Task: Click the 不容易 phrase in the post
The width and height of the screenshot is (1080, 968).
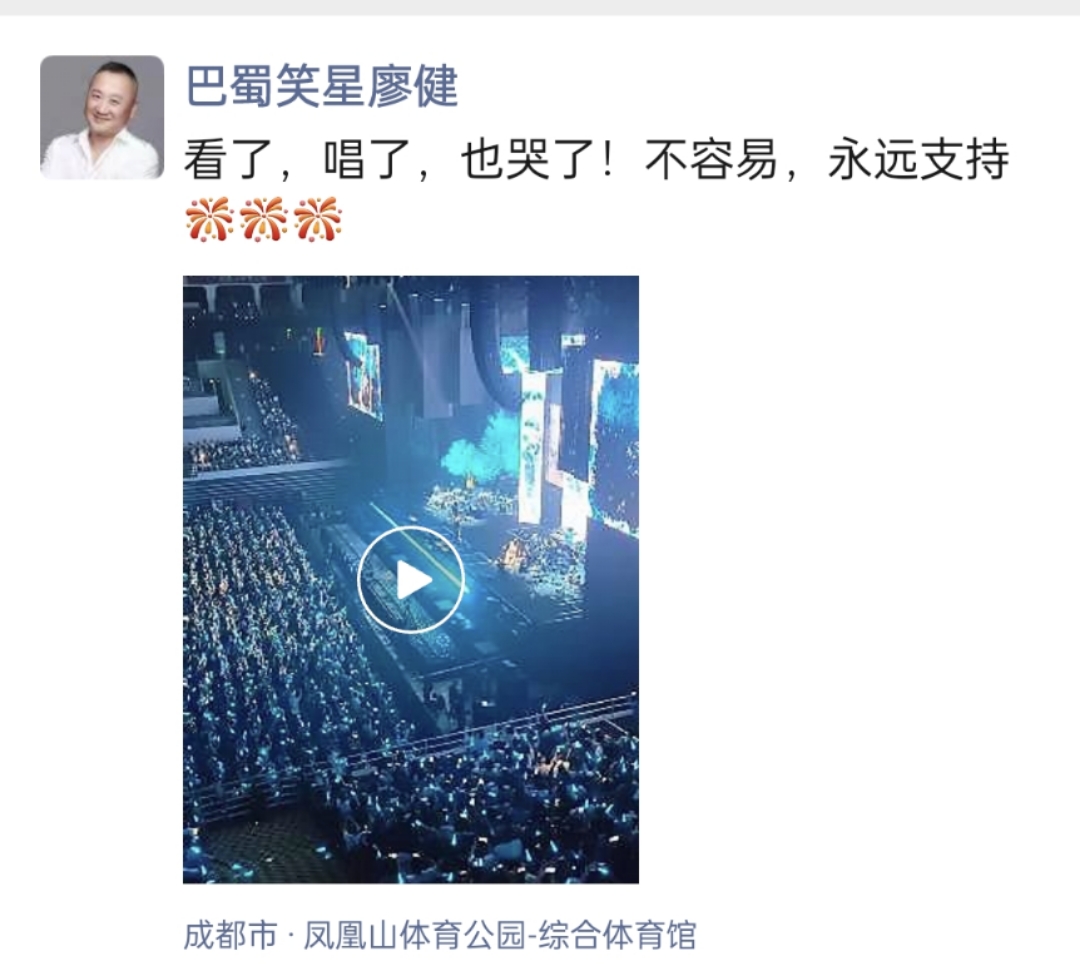Action: point(711,160)
